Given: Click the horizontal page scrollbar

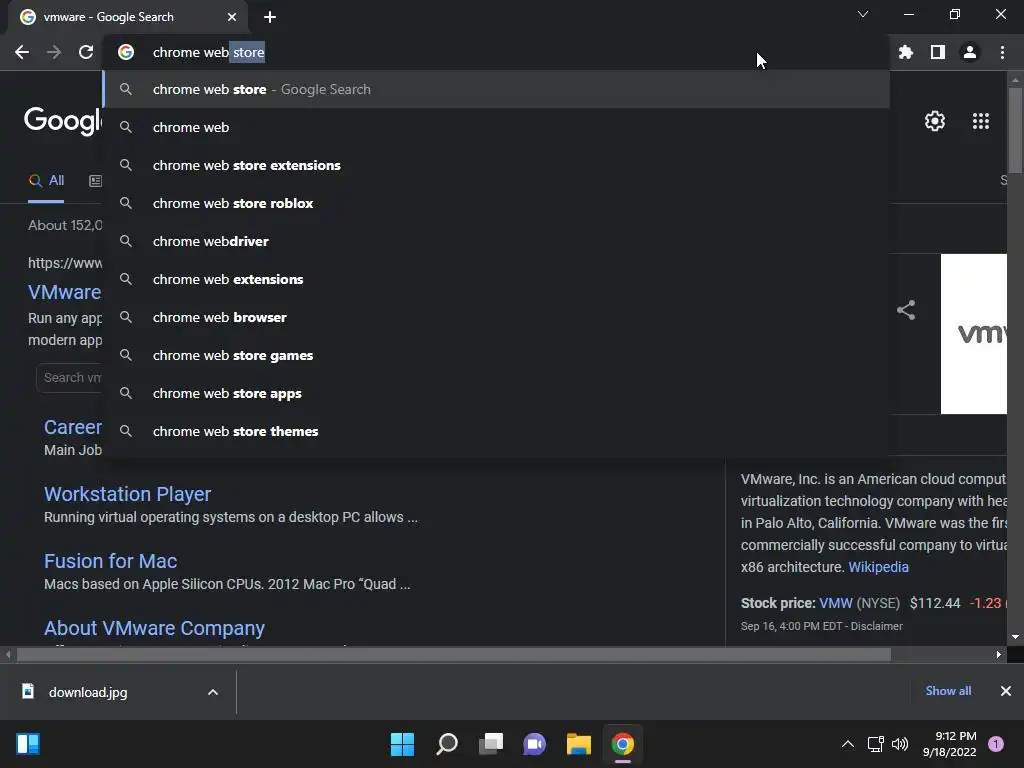Looking at the screenshot, I should tap(454, 654).
